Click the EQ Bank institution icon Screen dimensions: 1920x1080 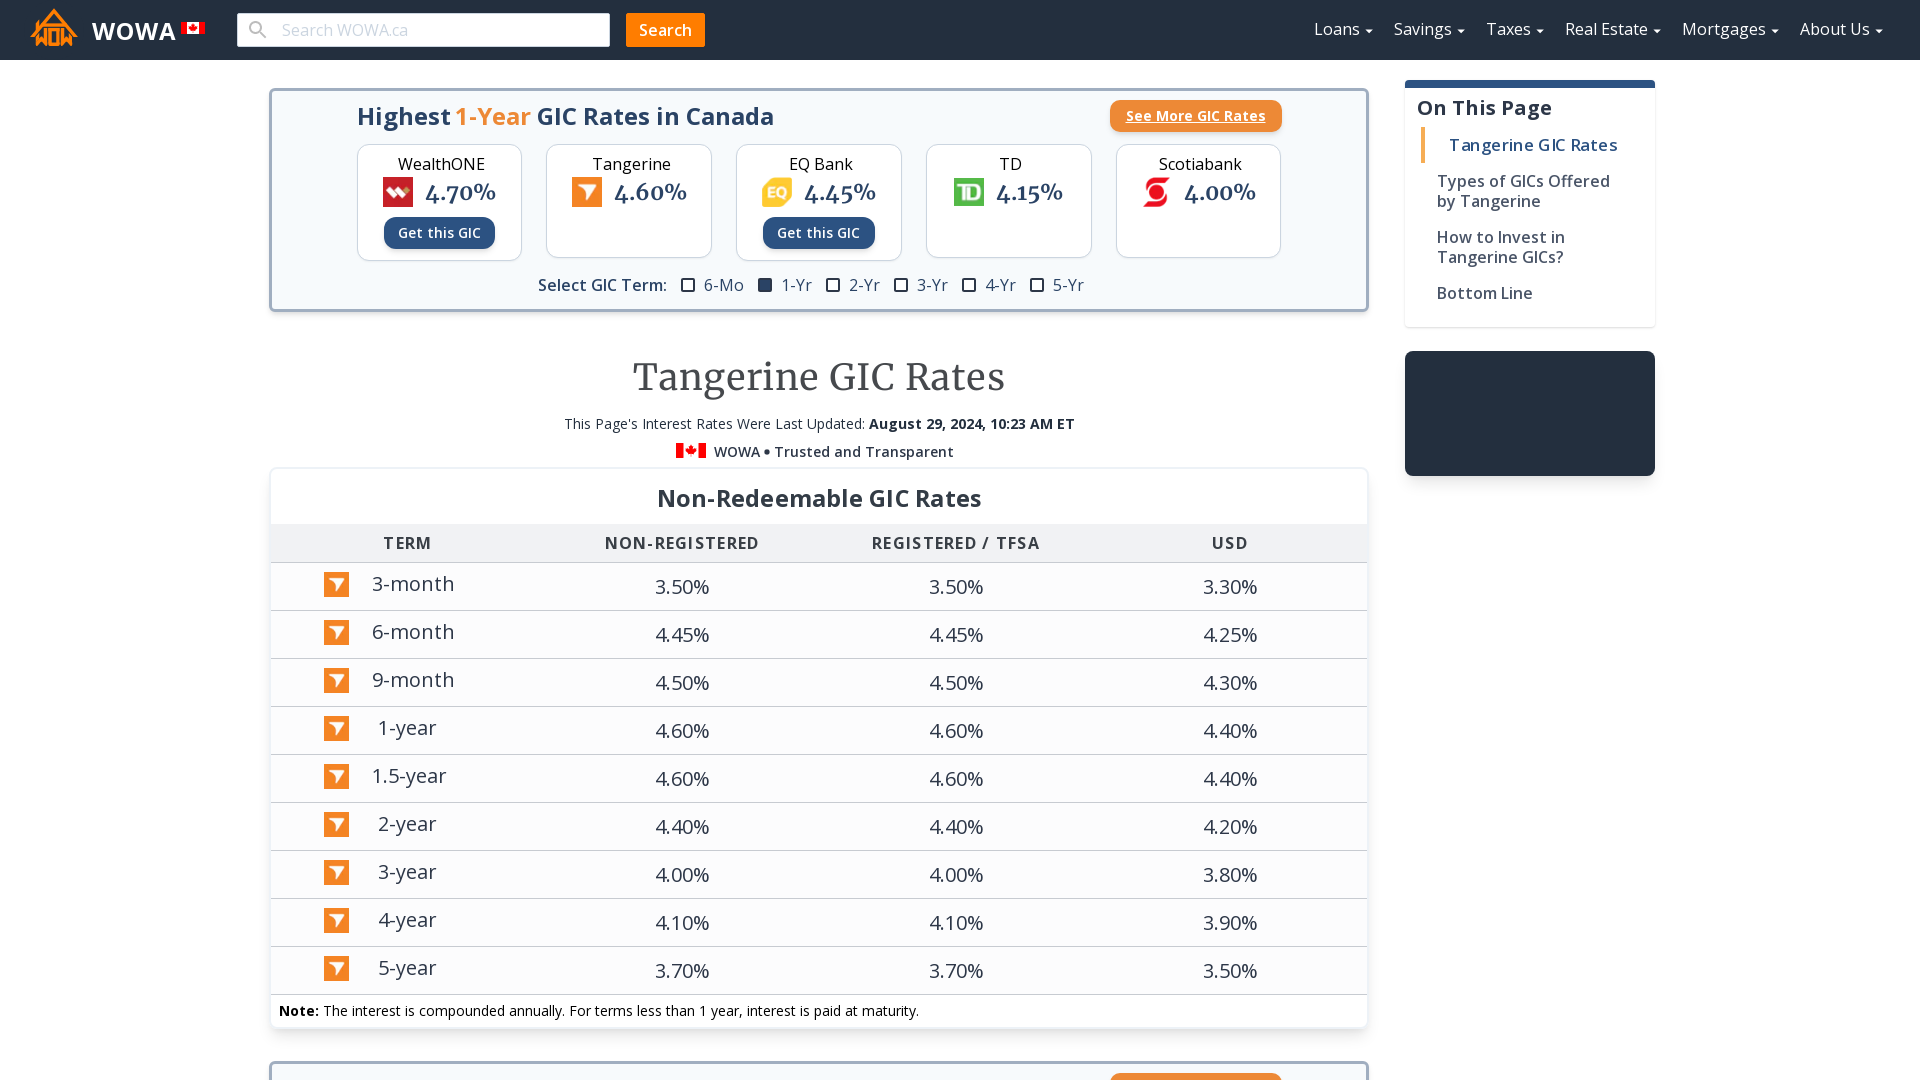click(x=777, y=193)
